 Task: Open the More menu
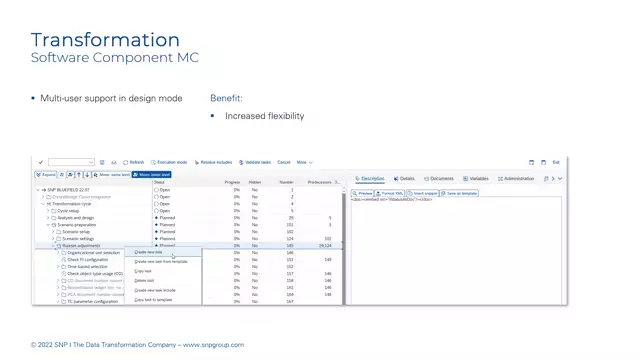tap(304, 162)
